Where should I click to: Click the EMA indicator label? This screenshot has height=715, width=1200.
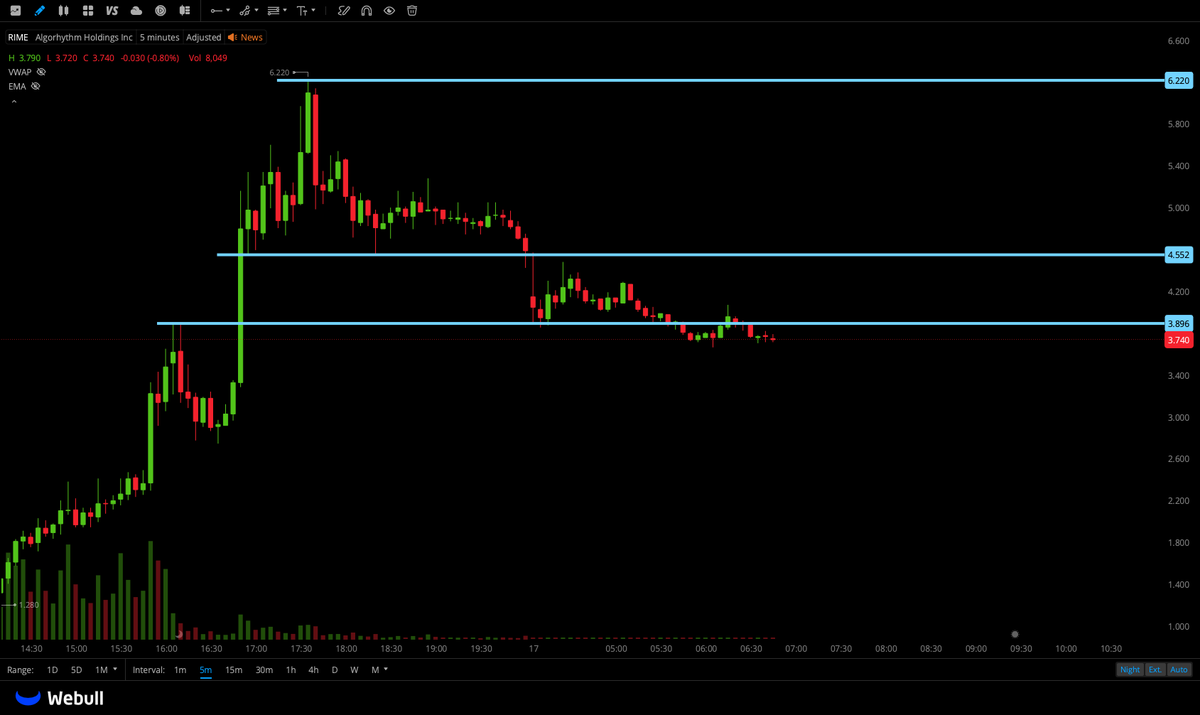(17, 86)
